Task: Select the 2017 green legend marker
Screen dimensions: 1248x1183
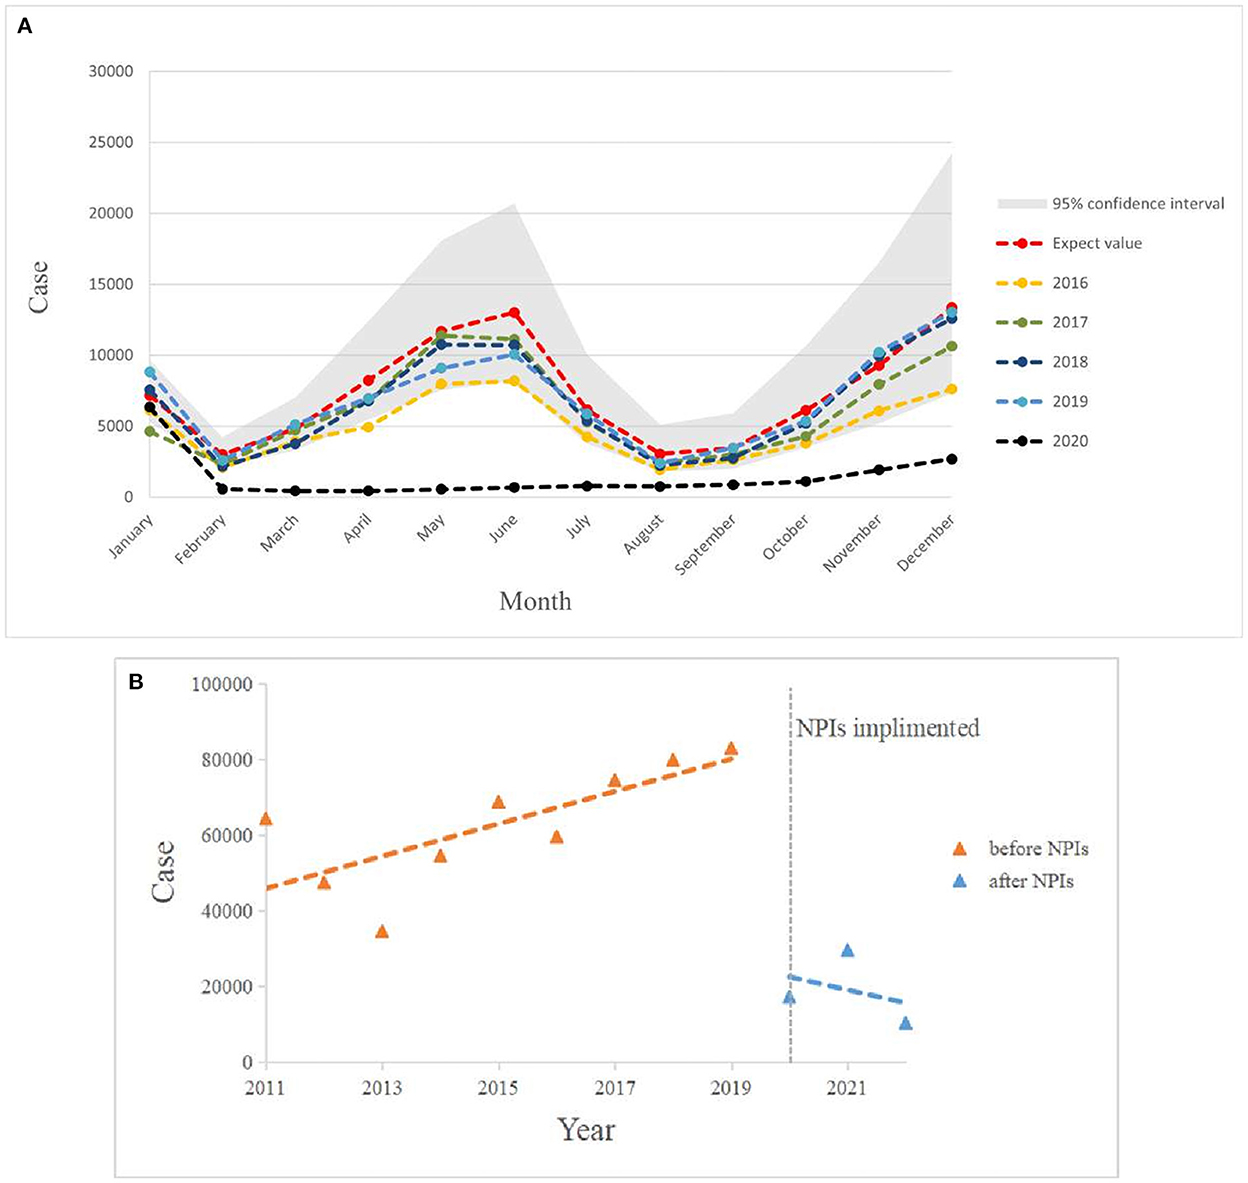Action: click(x=1019, y=322)
